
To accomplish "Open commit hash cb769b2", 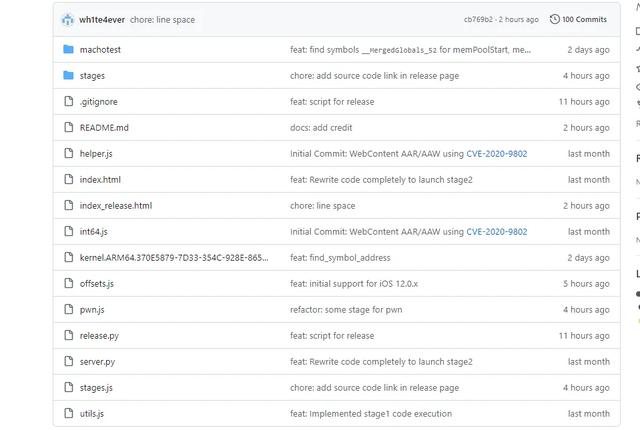I will [x=478, y=19].
